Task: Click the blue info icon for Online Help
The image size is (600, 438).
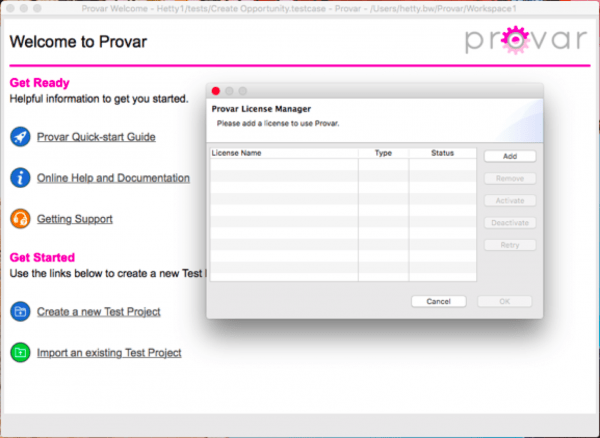Action: pyautogui.click(x=20, y=177)
